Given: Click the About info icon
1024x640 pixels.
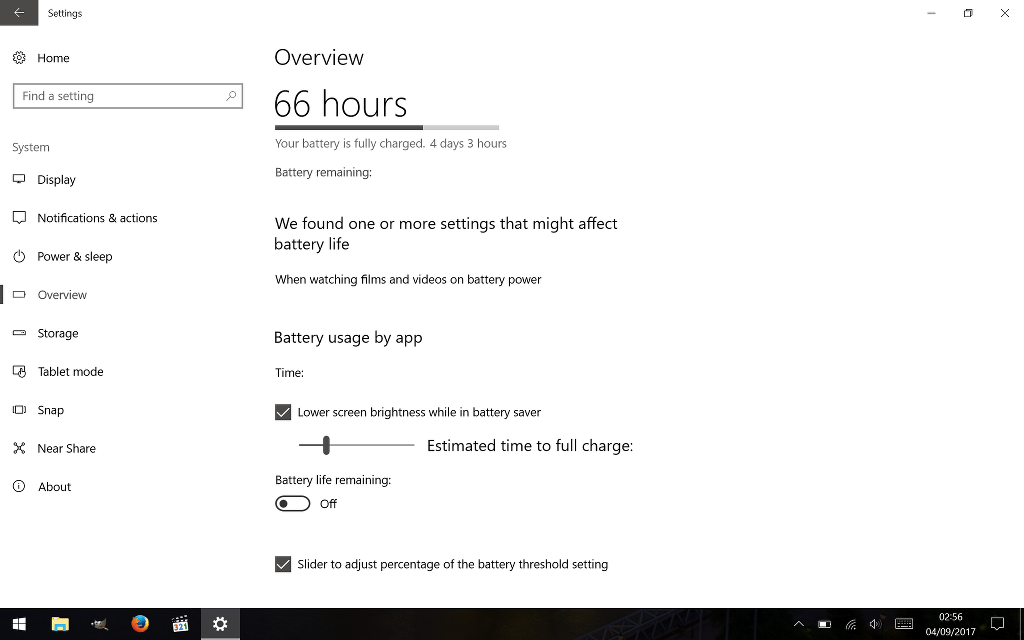Looking at the screenshot, I should (x=19, y=487).
